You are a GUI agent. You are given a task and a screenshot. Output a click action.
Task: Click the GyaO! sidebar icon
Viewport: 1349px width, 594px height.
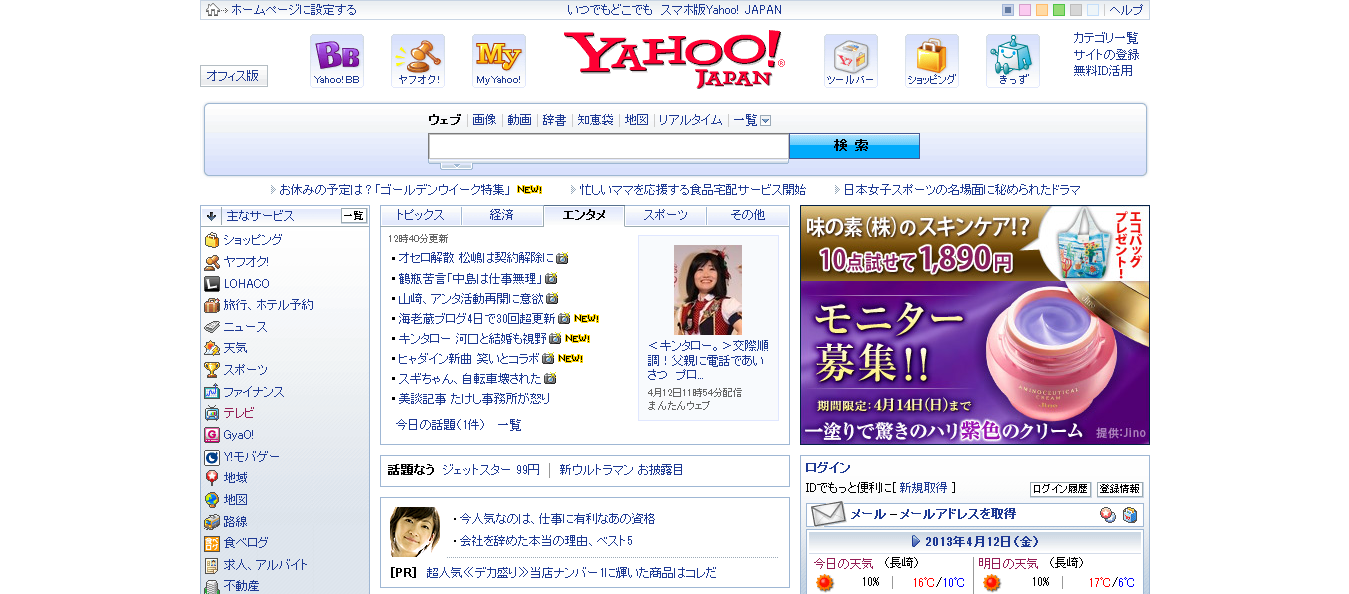tap(212, 435)
